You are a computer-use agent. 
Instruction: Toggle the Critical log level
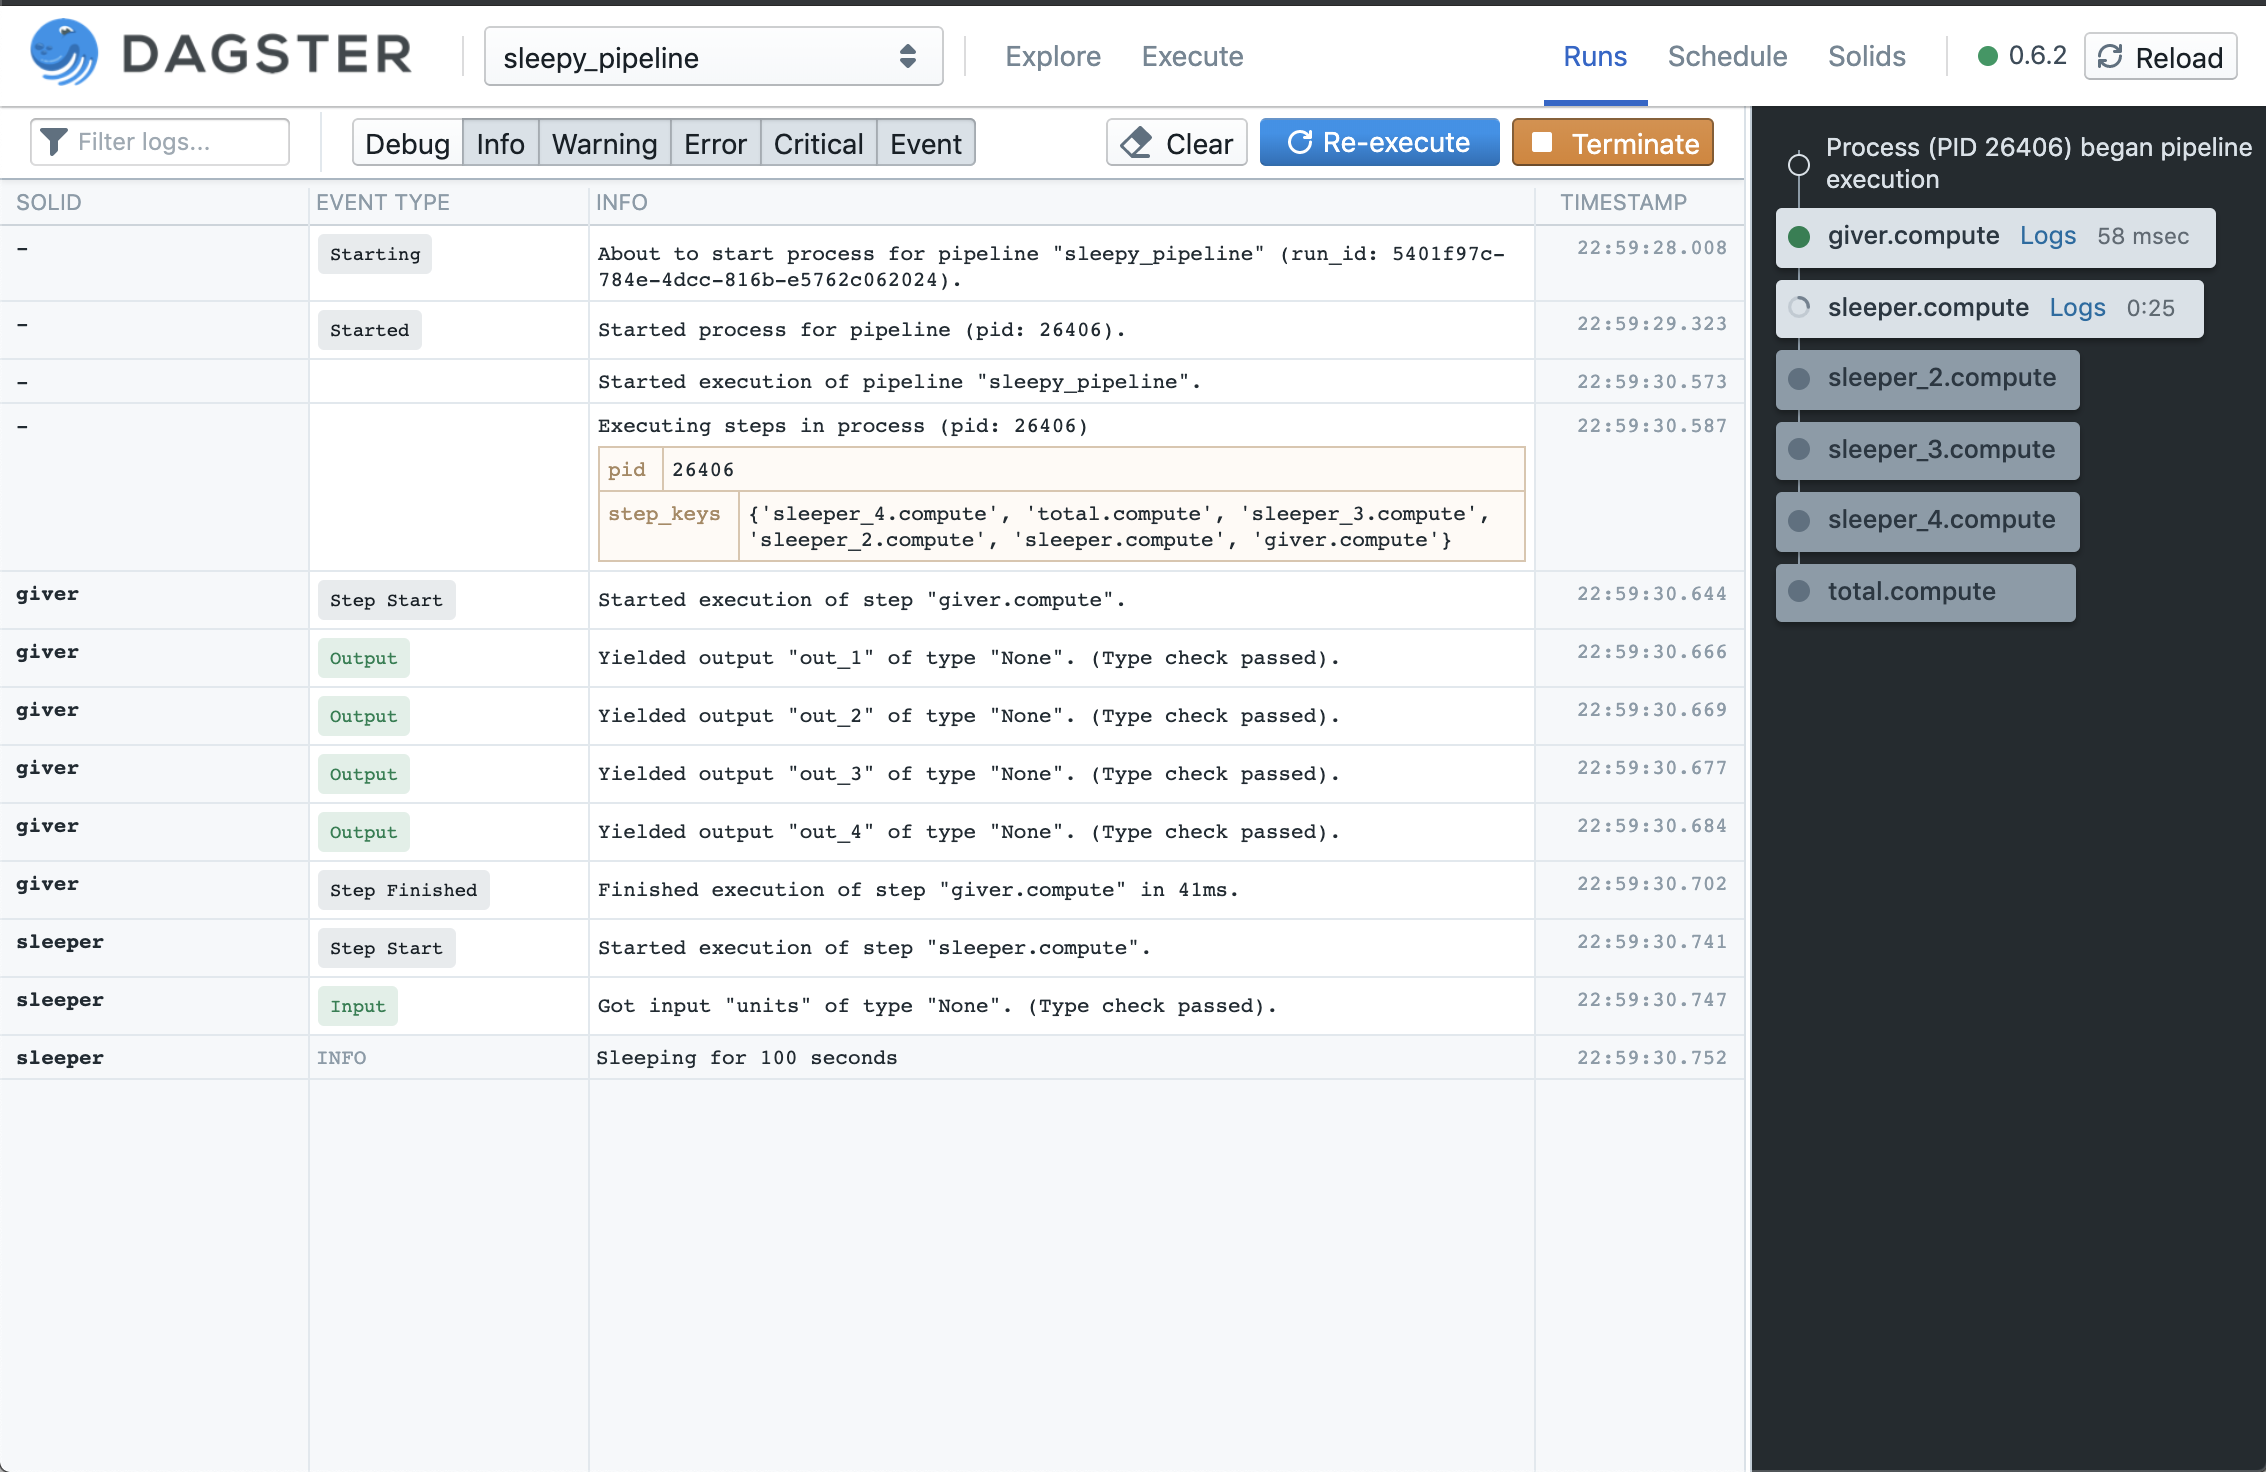(818, 143)
